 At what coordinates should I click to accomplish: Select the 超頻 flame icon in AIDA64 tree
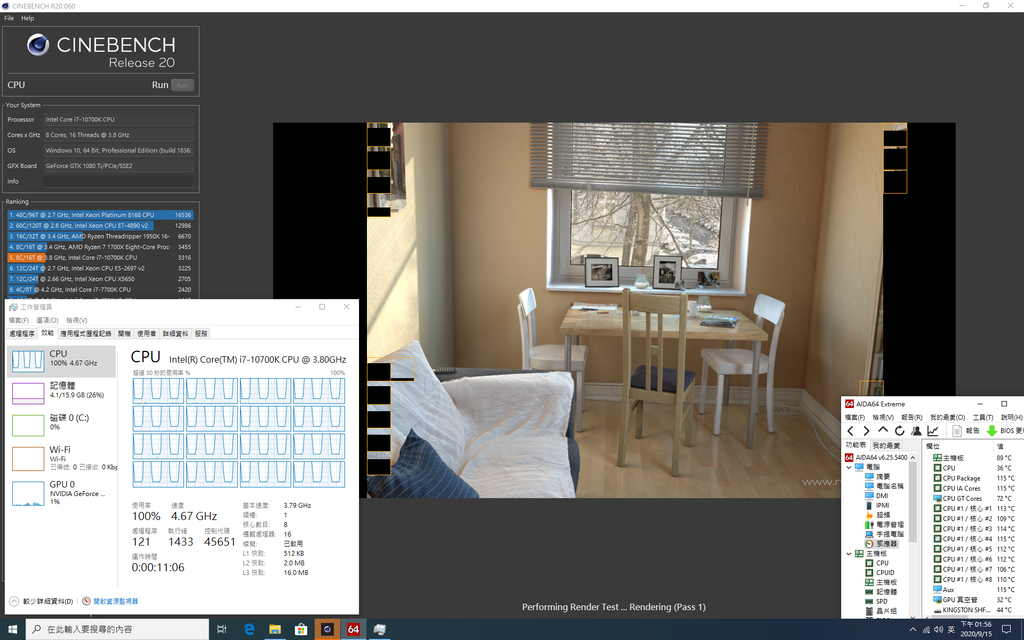(869, 515)
